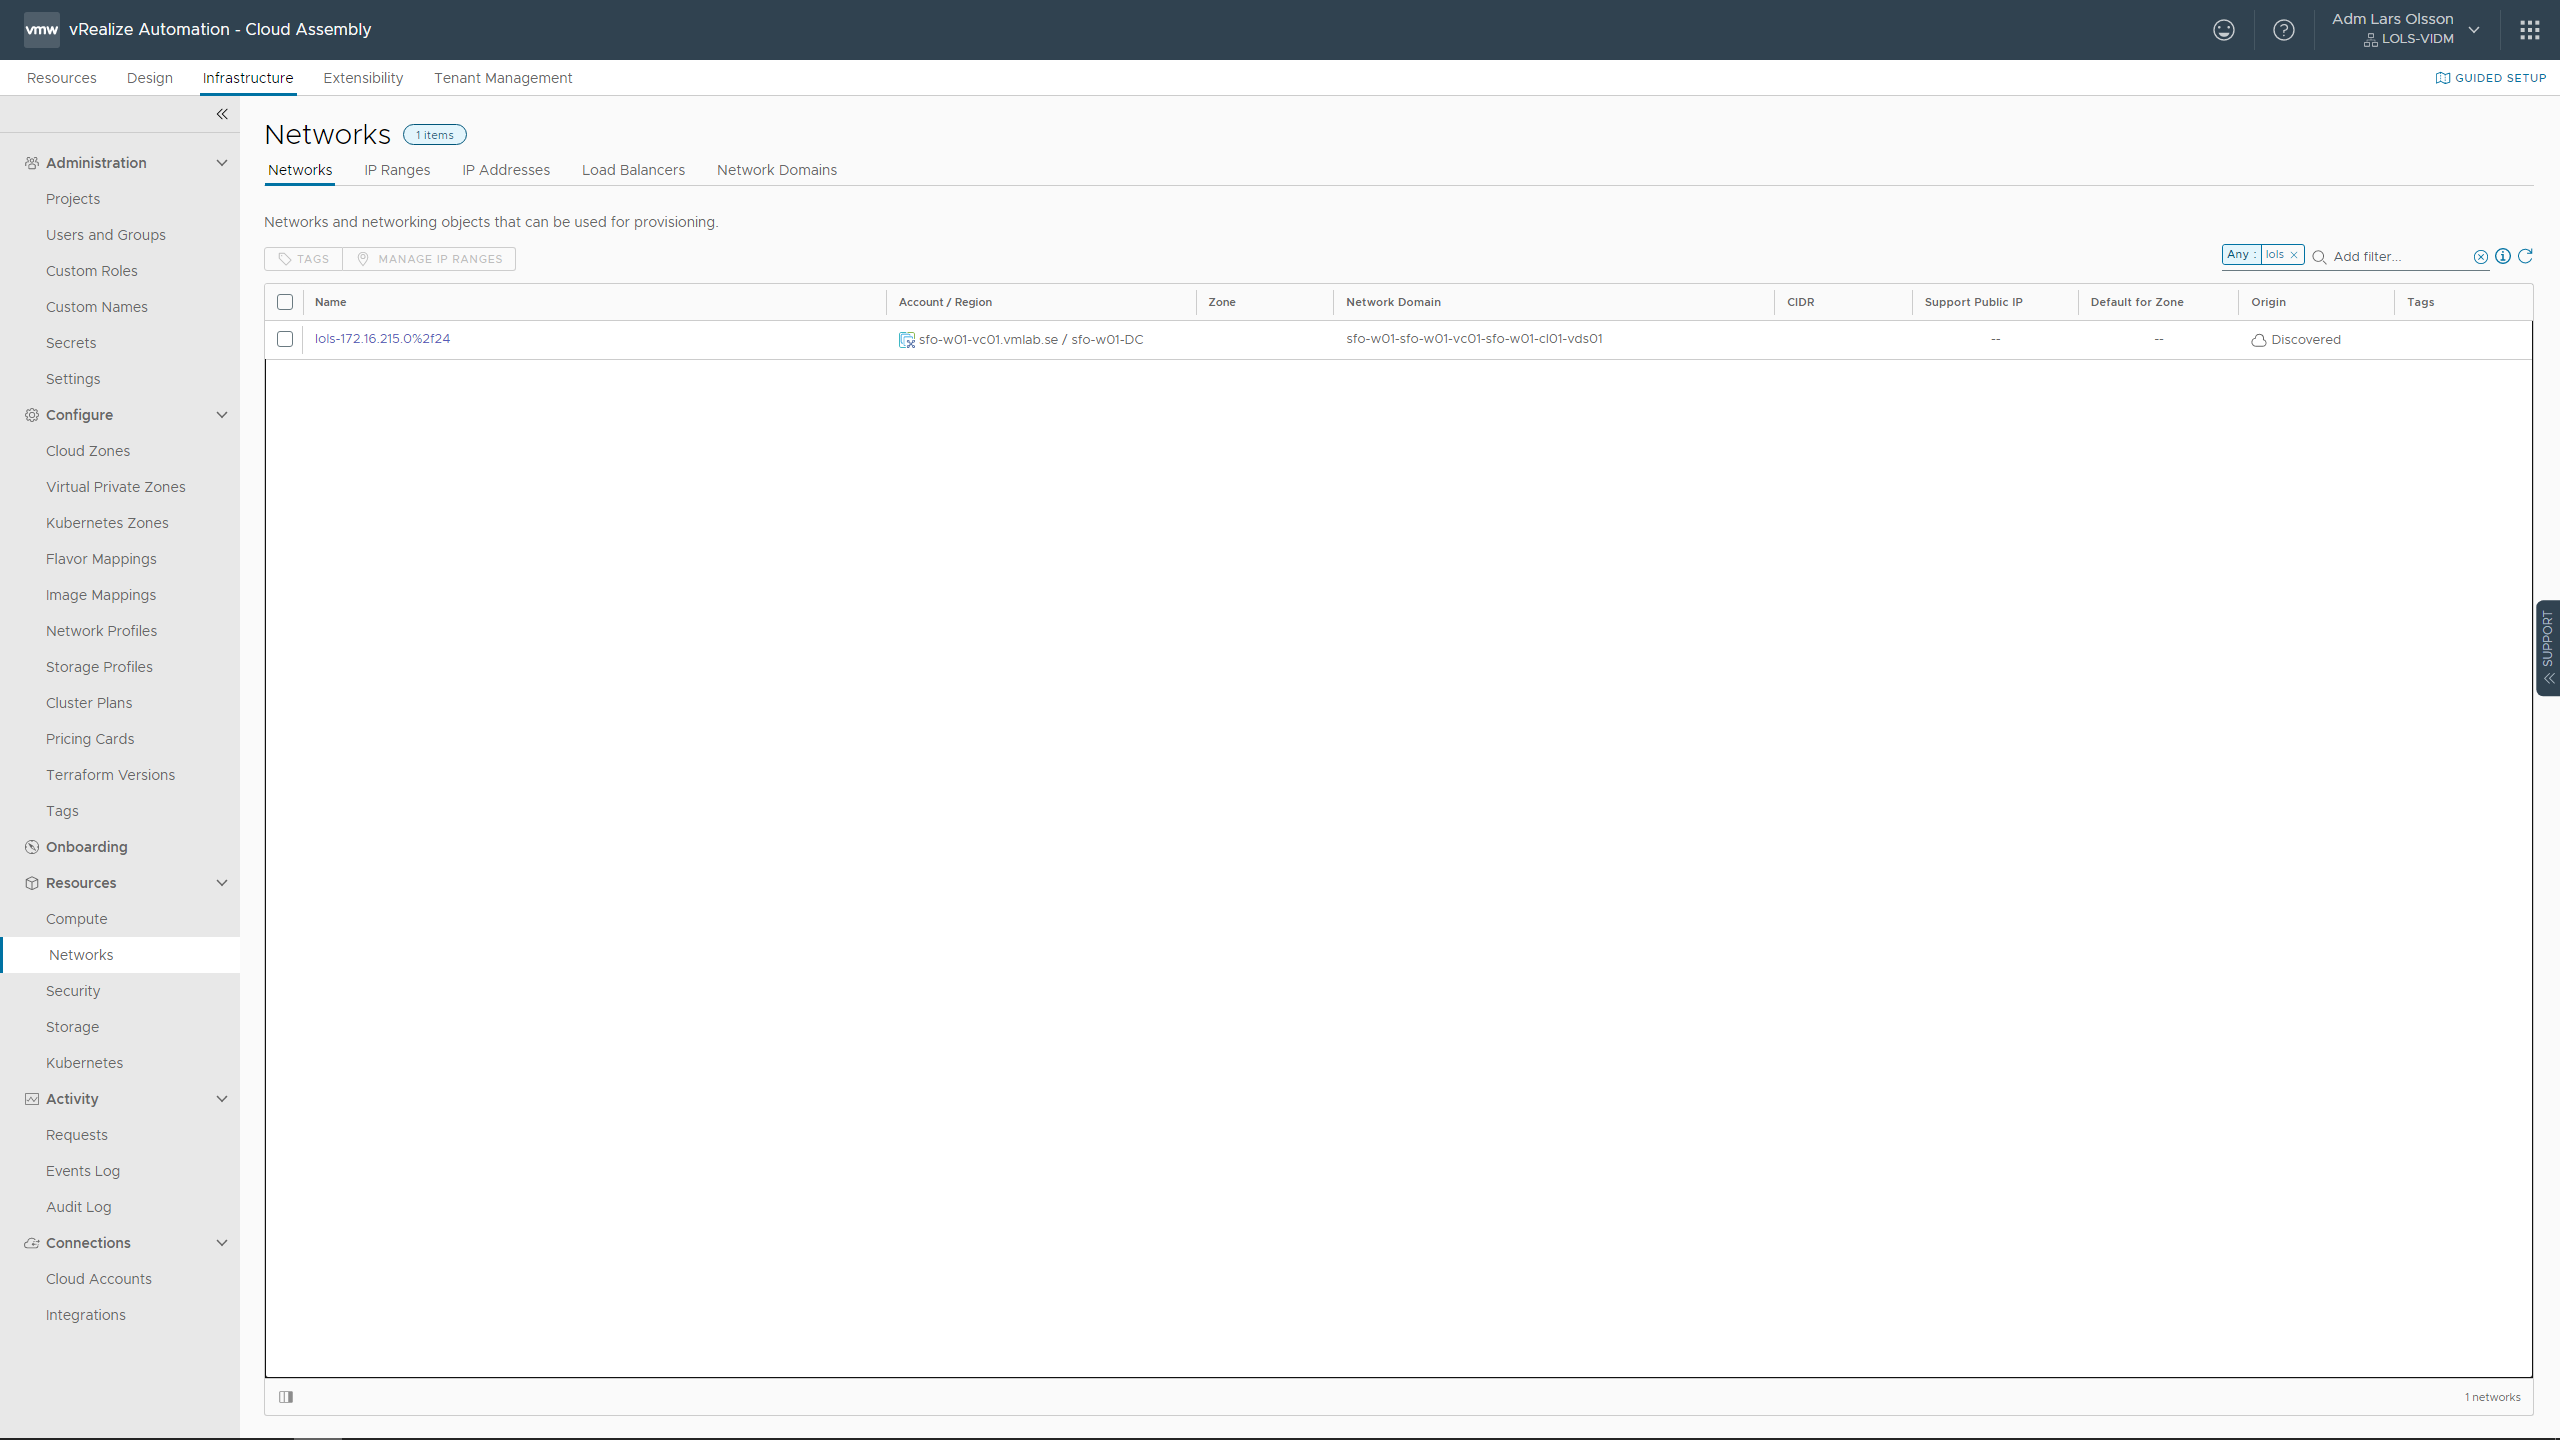Open the column picker icon in table footer
The image size is (2560, 1440).
coord(286,1397)
